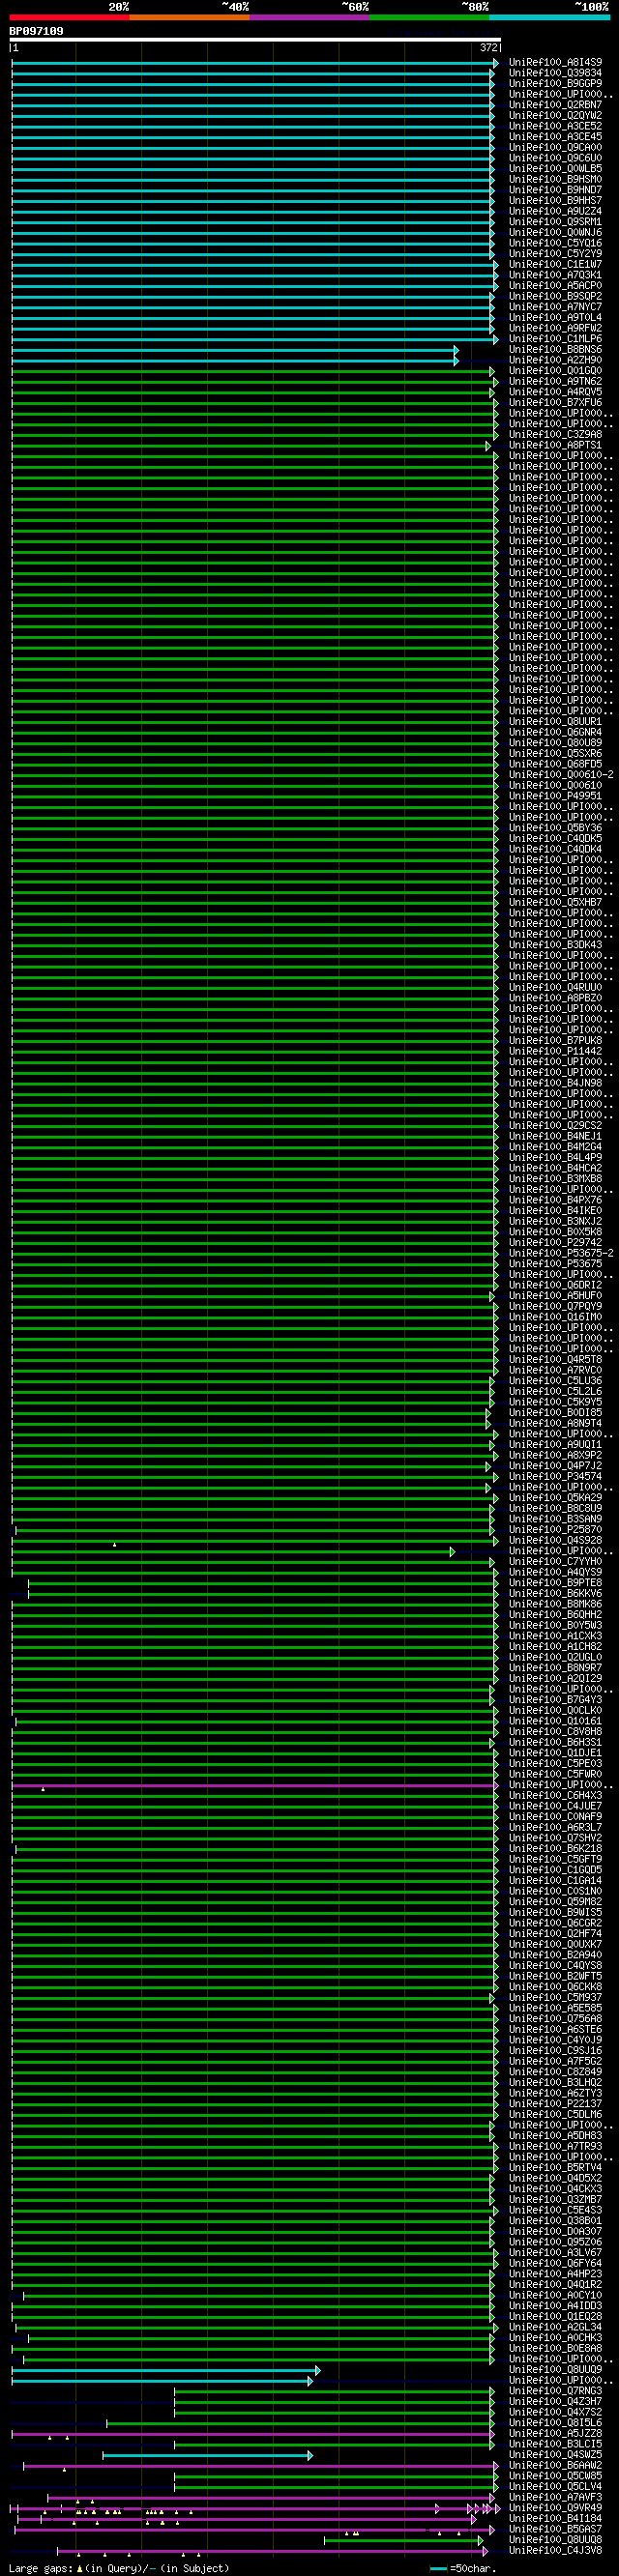Select hit label UniRef100_Q7PQY9
Viewport: 619px width, 2576px height.
point(555,1307)
